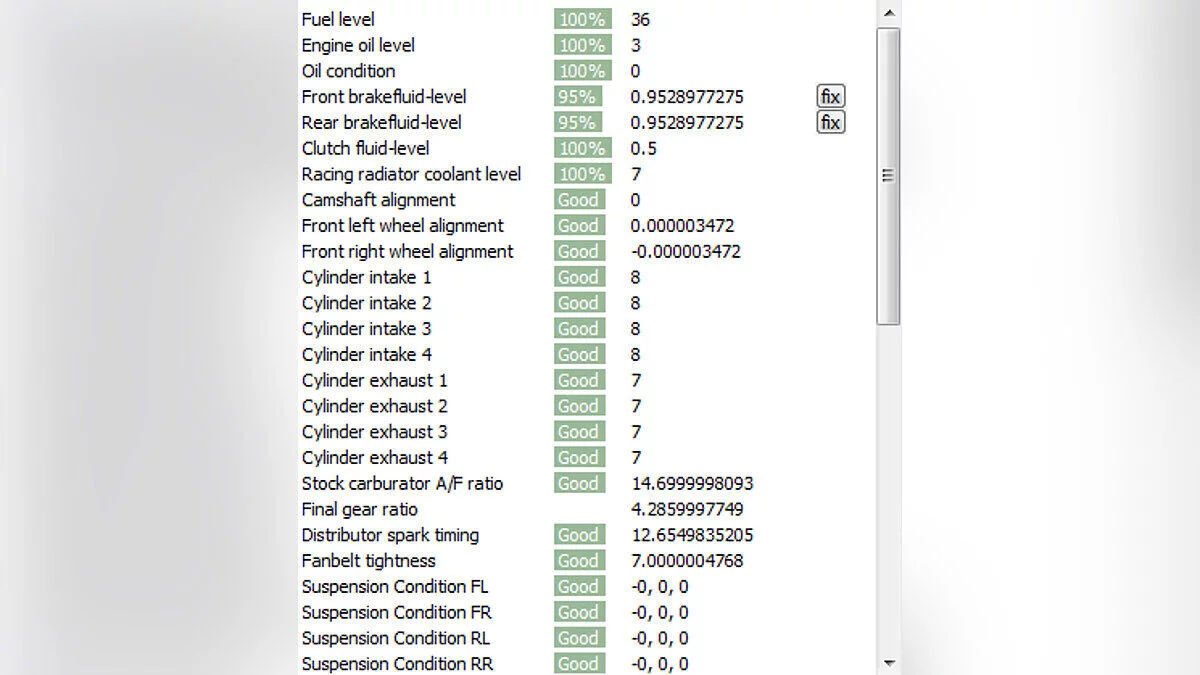Image resolution: width=1200 pixels, height=675 pixels.
Task: Click the Racing radiator coolant level label
Action: [411, 174]
